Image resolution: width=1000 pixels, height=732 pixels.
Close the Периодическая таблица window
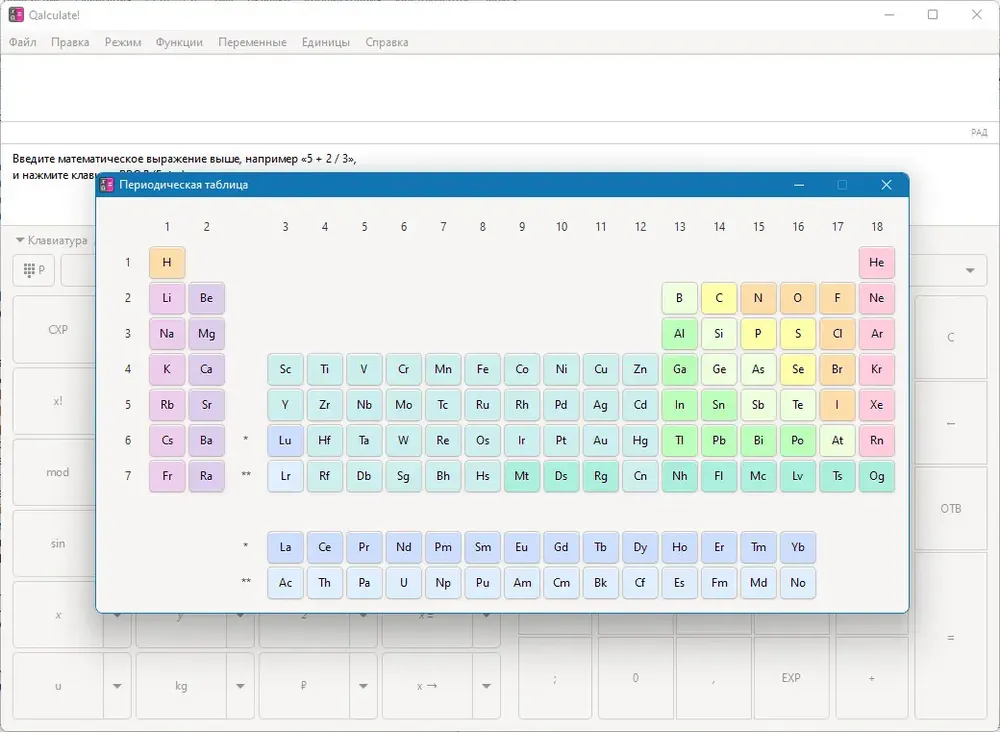tap(886, 185)
